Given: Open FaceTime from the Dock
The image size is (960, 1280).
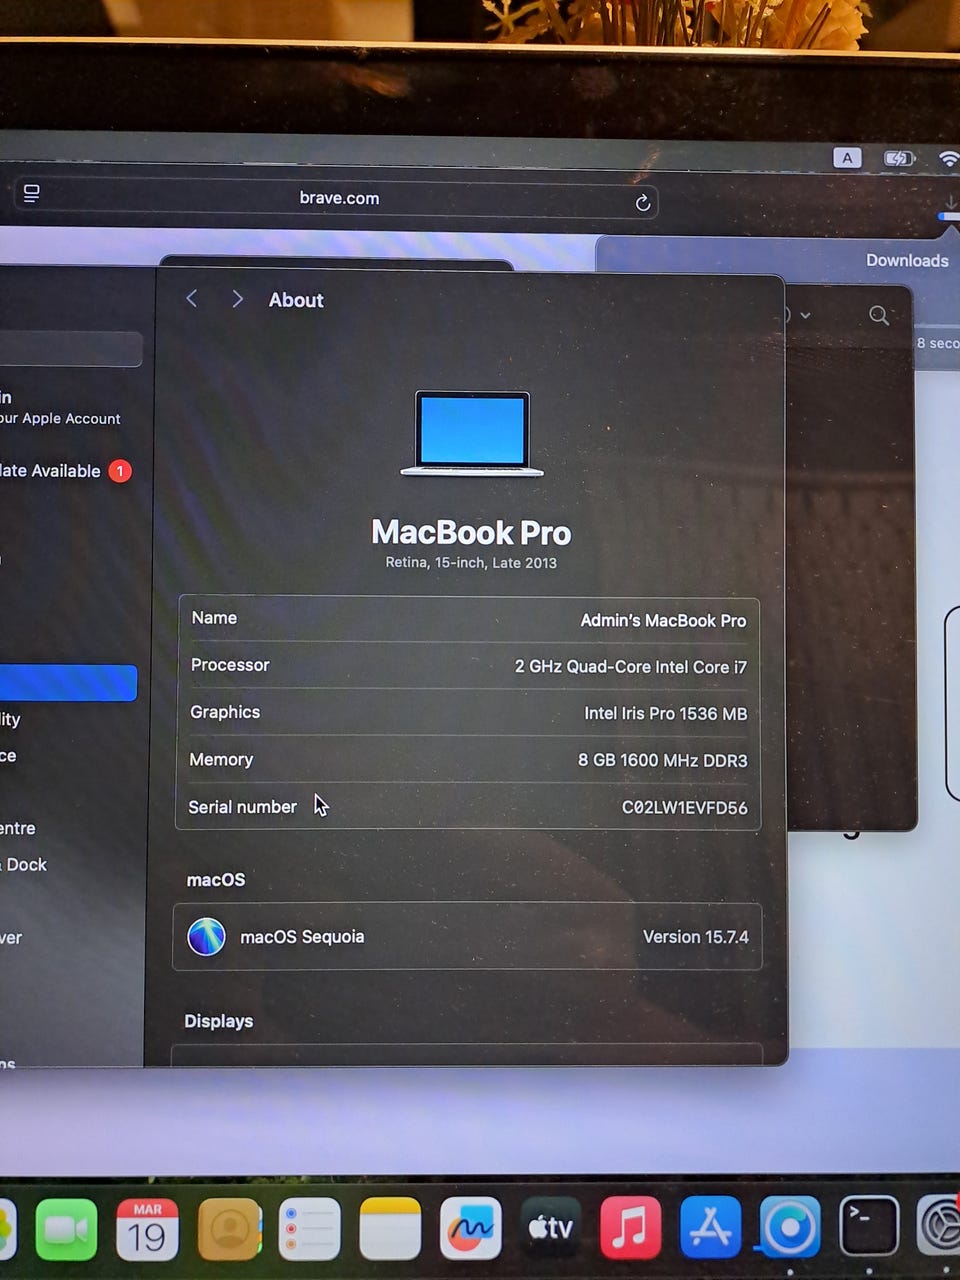Looking at the screenshot, I should (x=66, y=1229).
